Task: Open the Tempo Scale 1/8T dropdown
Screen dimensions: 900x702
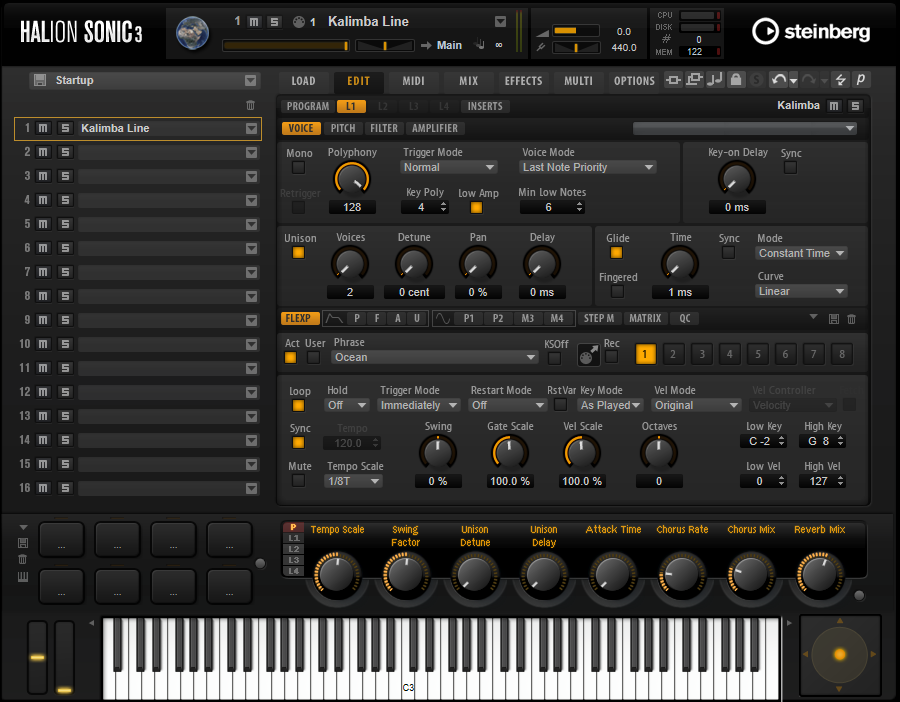Action: click(x=354, y=481)
